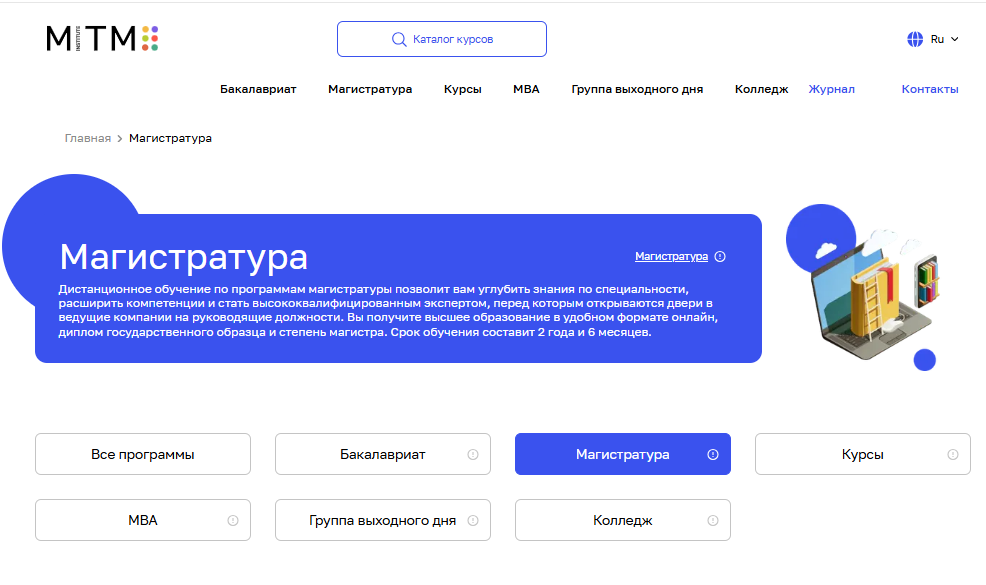This screenshot has width=986, height=585.
Task: Click info icon beside banner Магистратура link
Action: tap(720, 257)
